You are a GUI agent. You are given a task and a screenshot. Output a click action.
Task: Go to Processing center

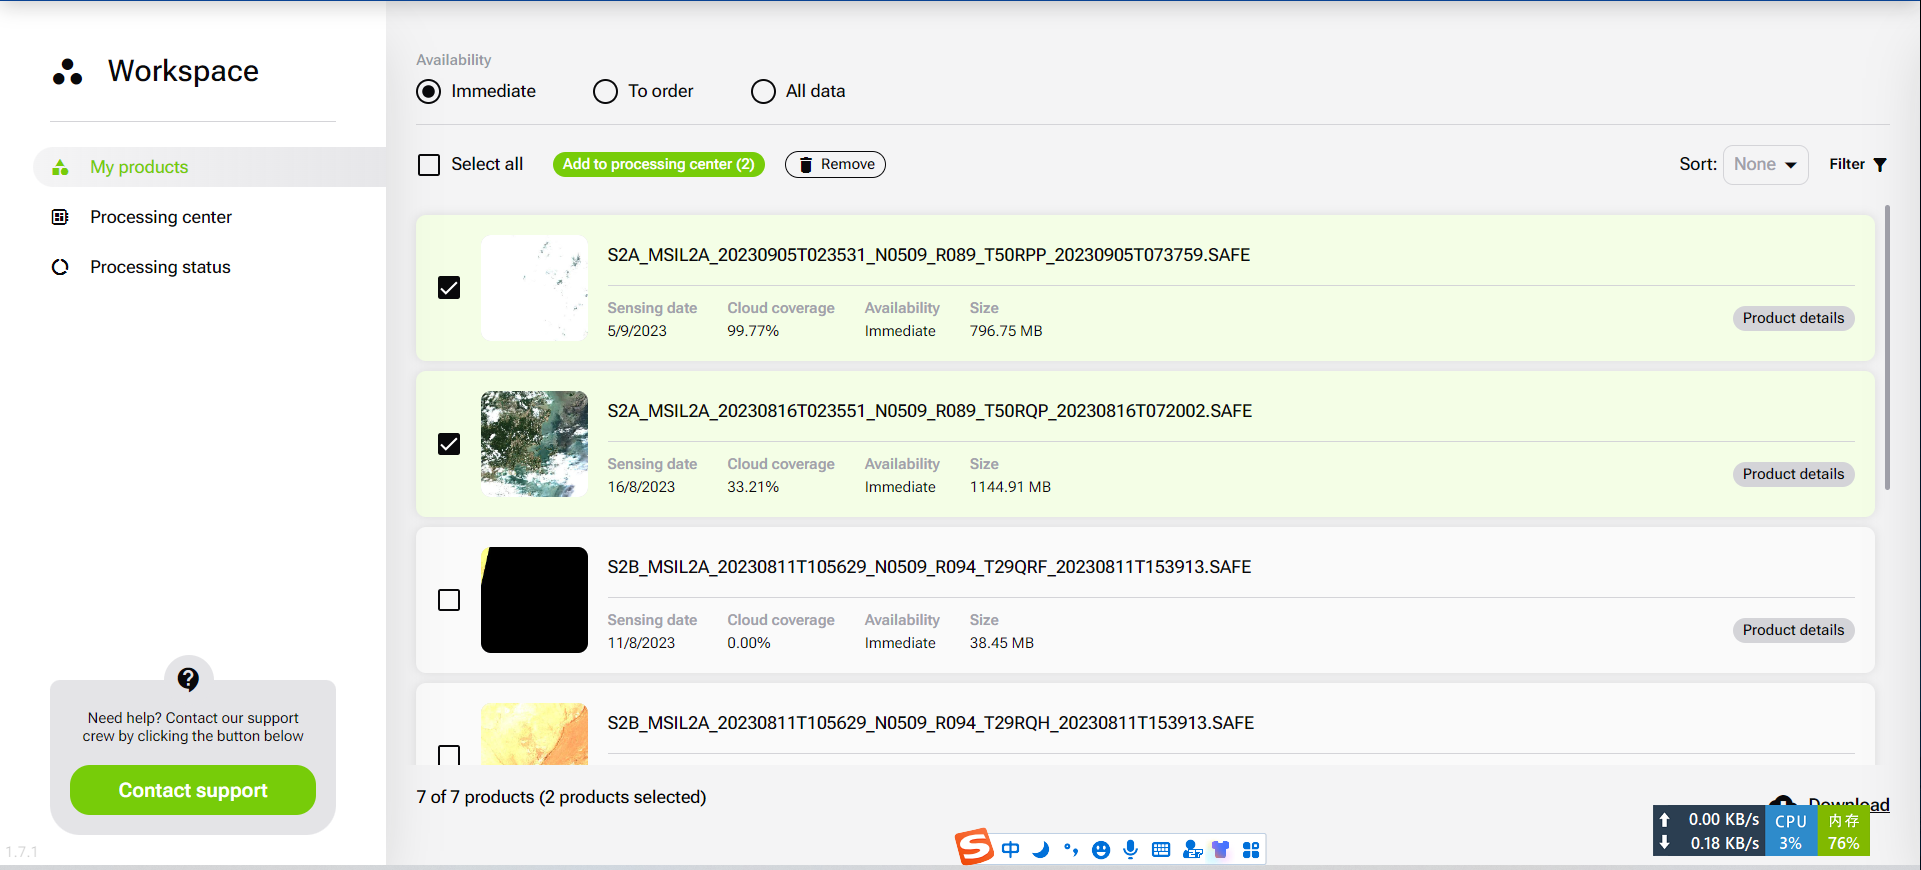161,217
